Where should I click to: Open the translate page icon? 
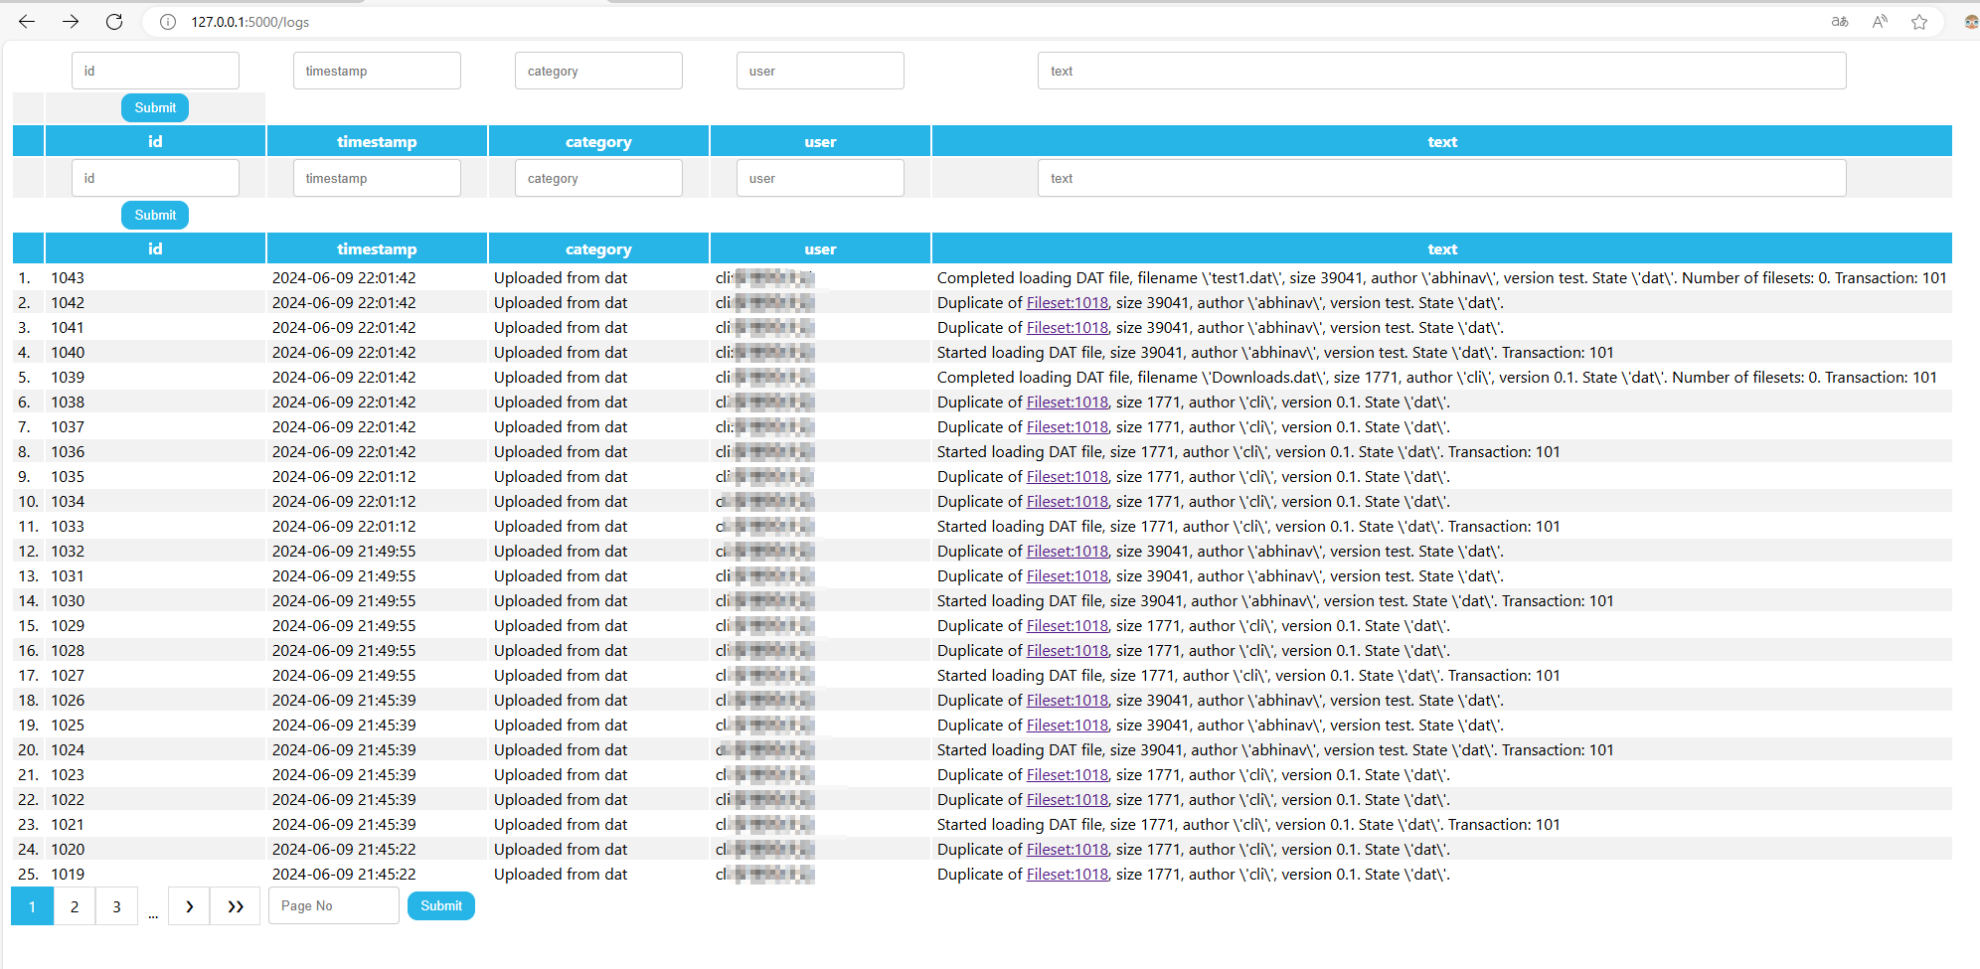tap(1839, 22)
